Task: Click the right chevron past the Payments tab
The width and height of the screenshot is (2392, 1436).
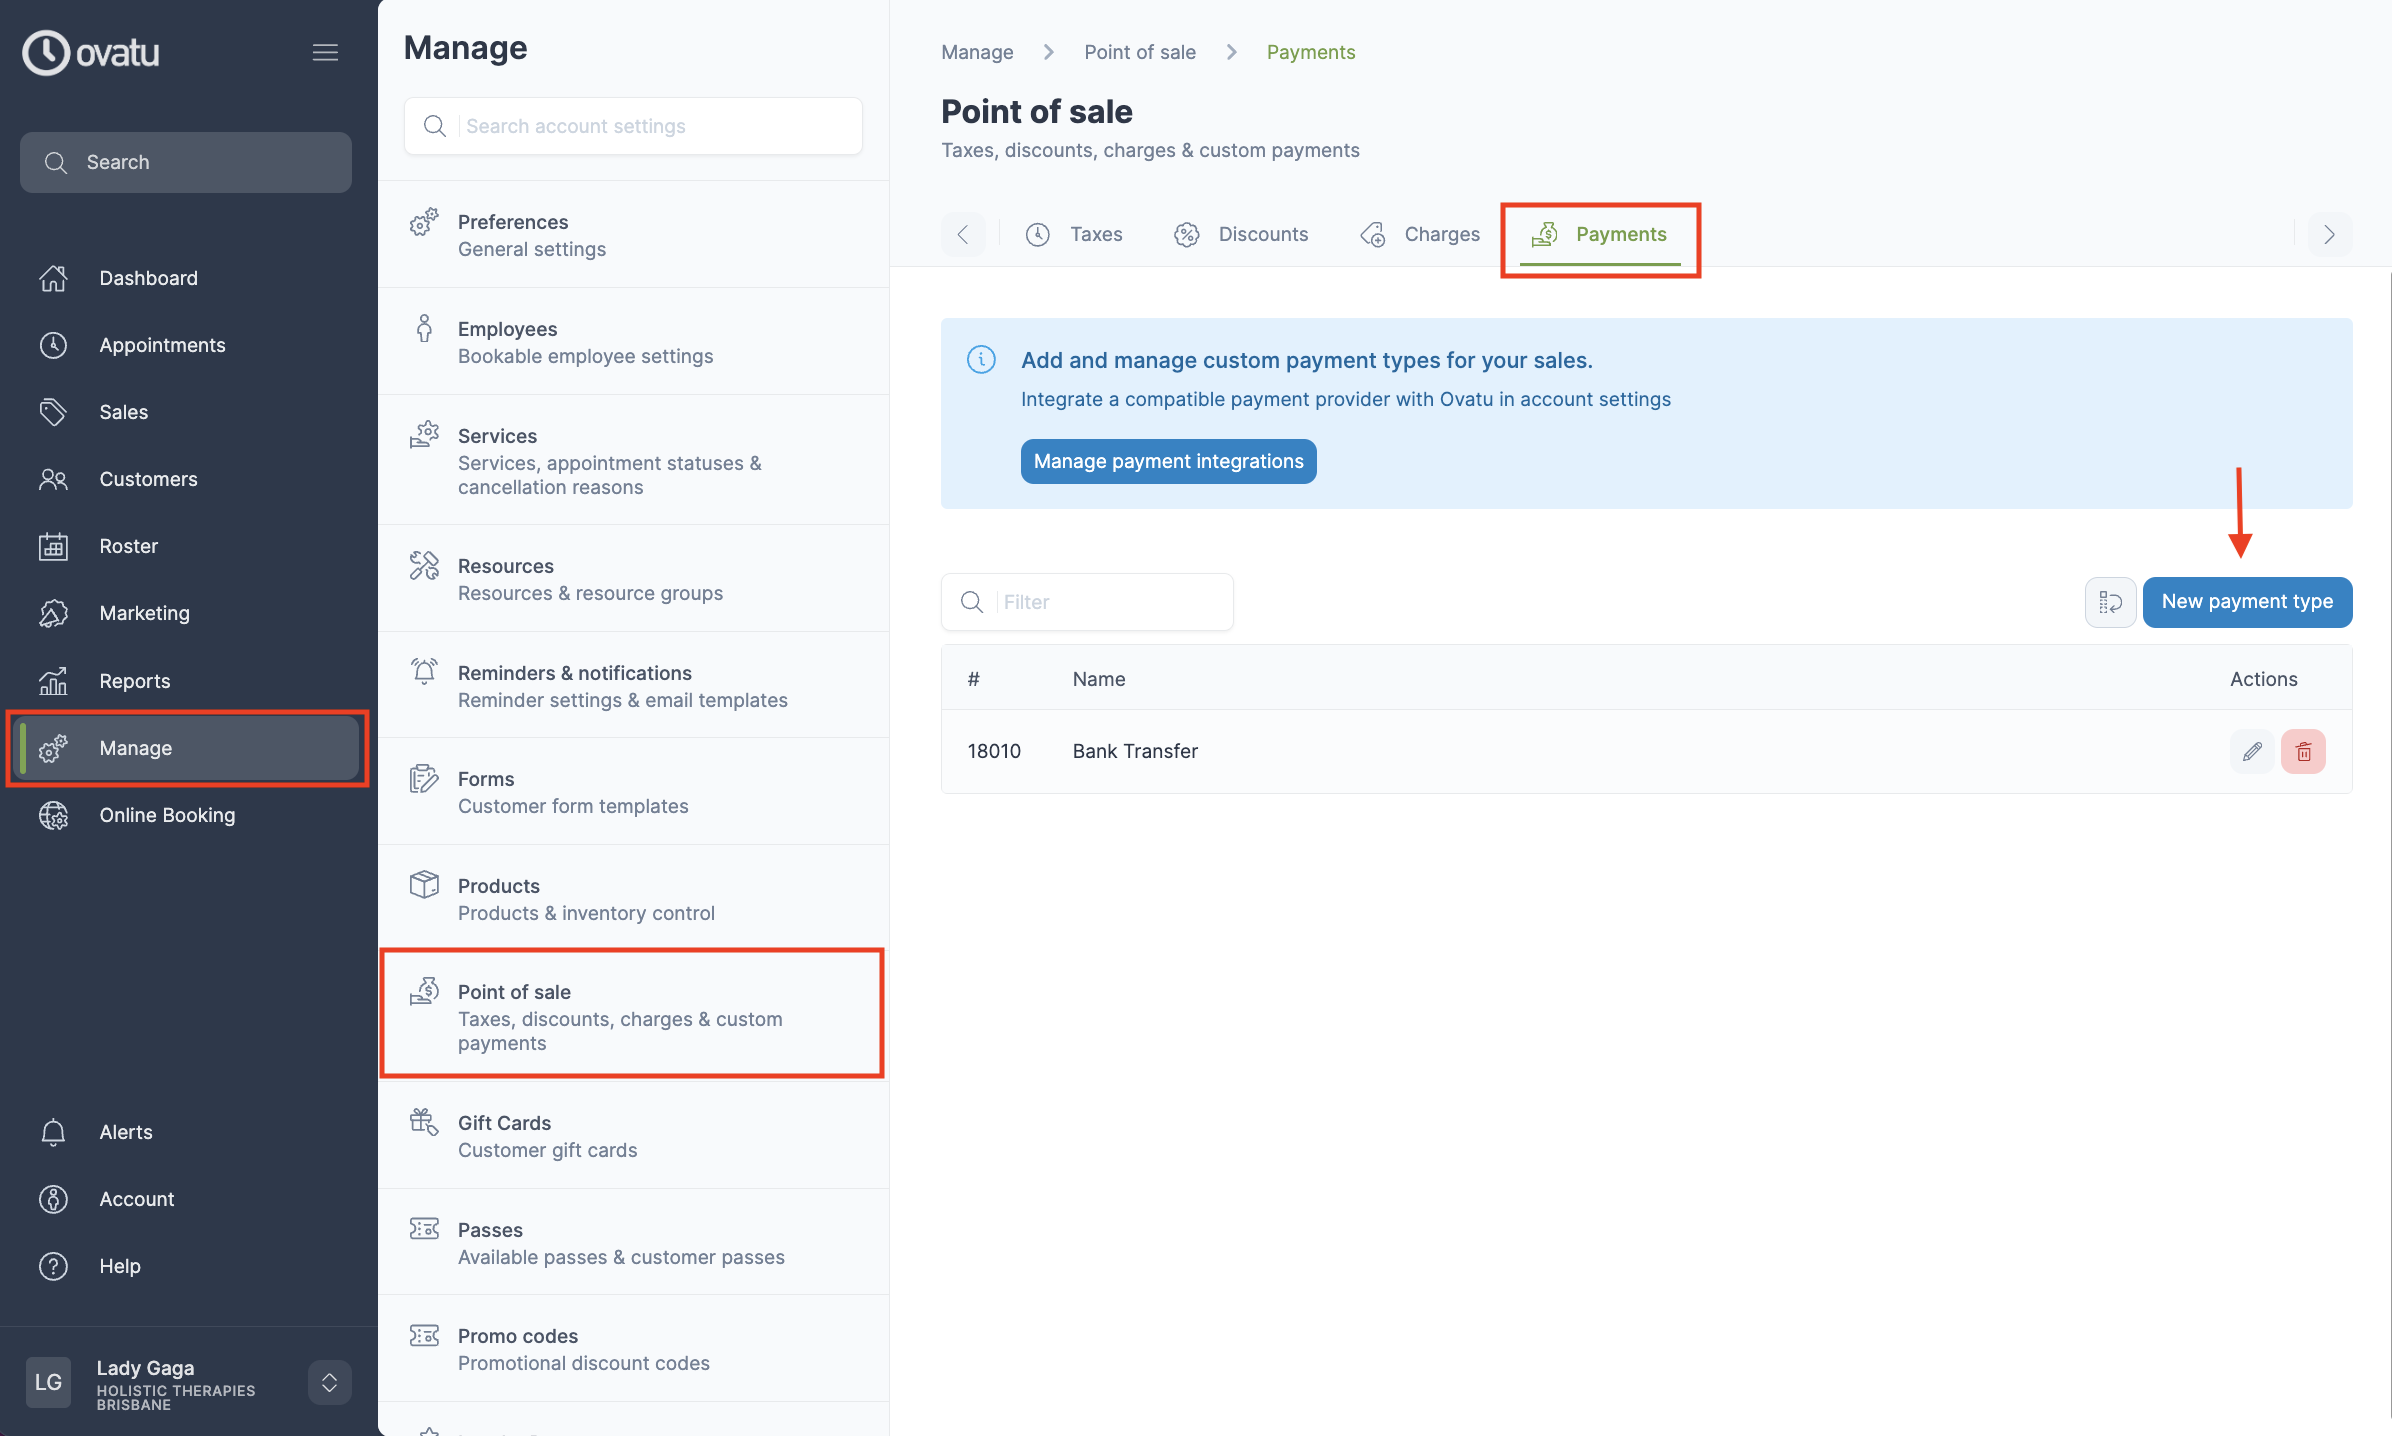Action: coord(2329,234)
